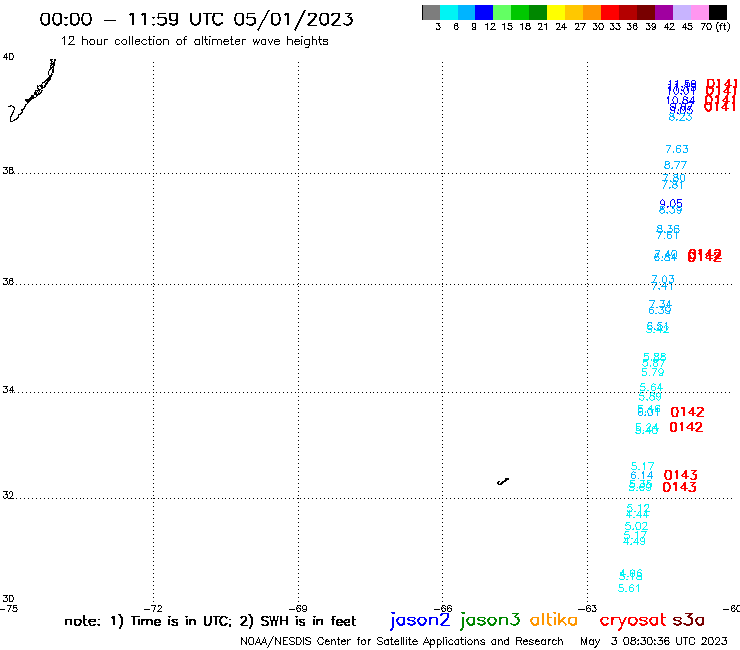Viewport: 740px width, 650px height.
Task: Select the cryosat satellite label
Action: [x=633, y=620]
